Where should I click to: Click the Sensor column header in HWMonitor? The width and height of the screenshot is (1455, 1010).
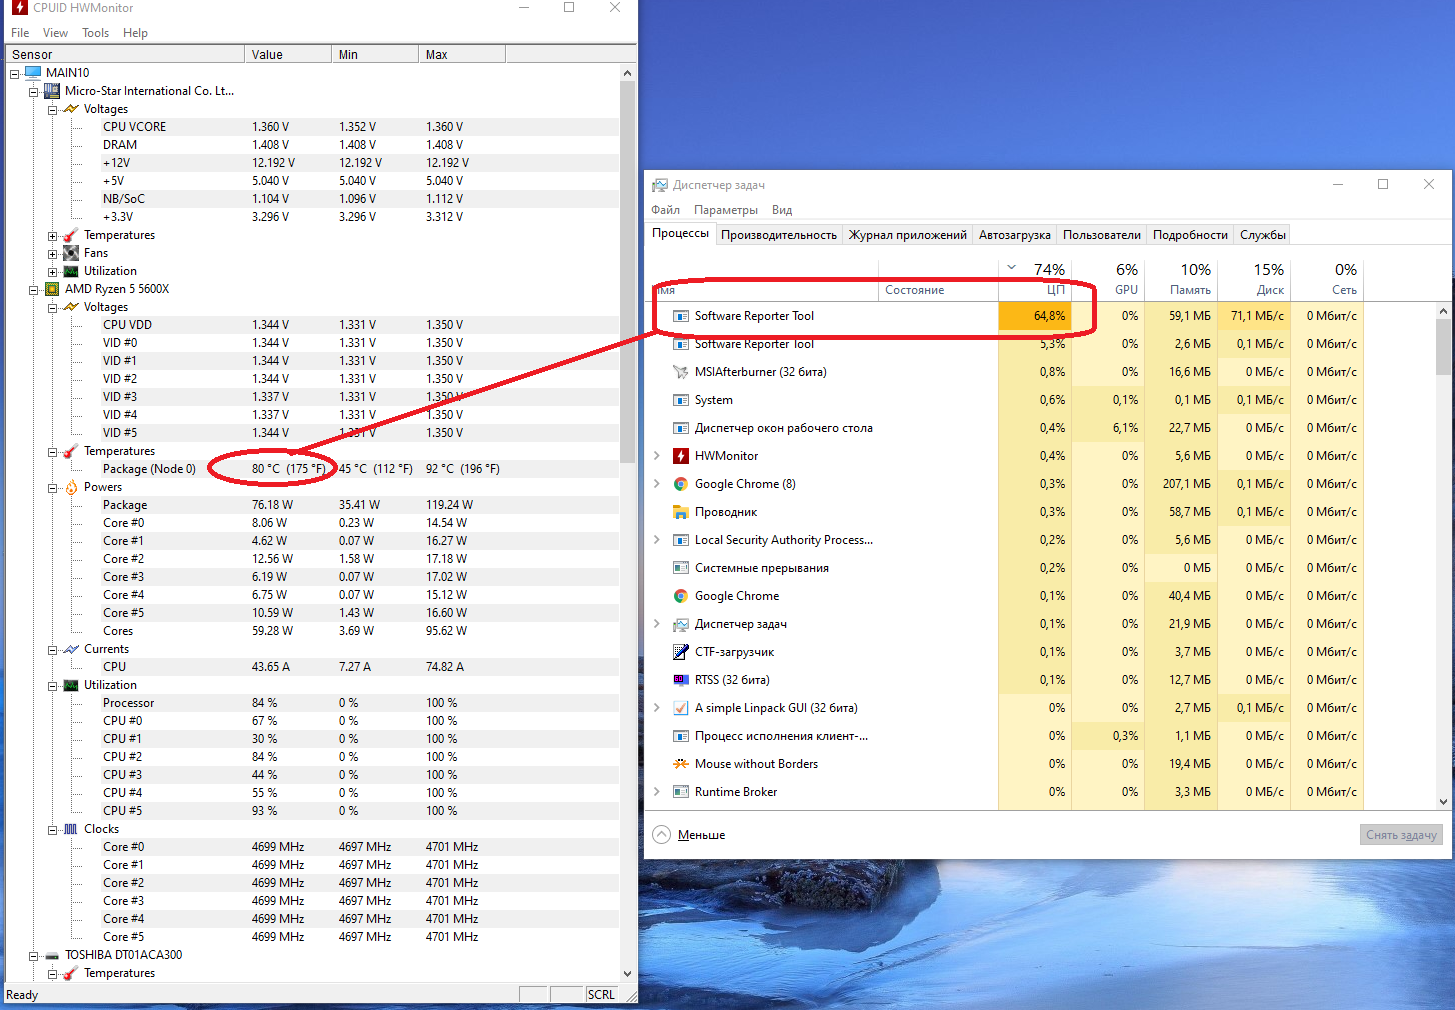(x=125, y=55)
